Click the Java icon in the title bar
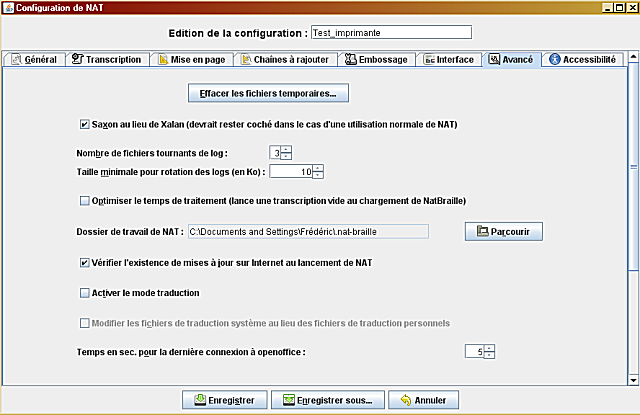This screenshot has width=640, height=415. [8, 7]
